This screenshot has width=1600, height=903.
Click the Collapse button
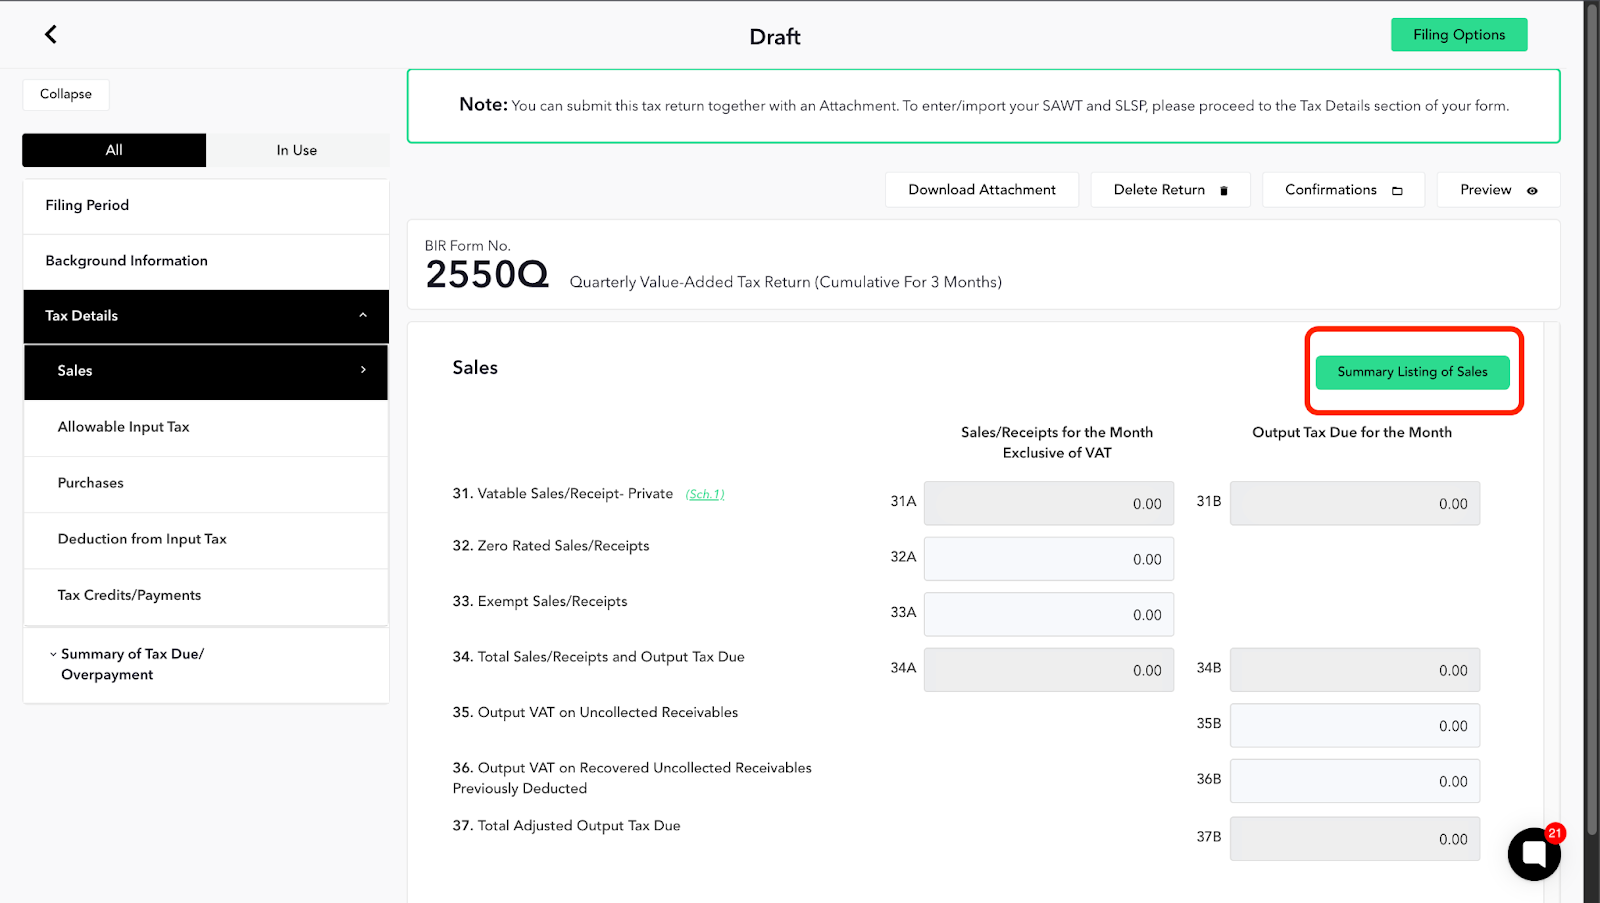coord(66,94)
